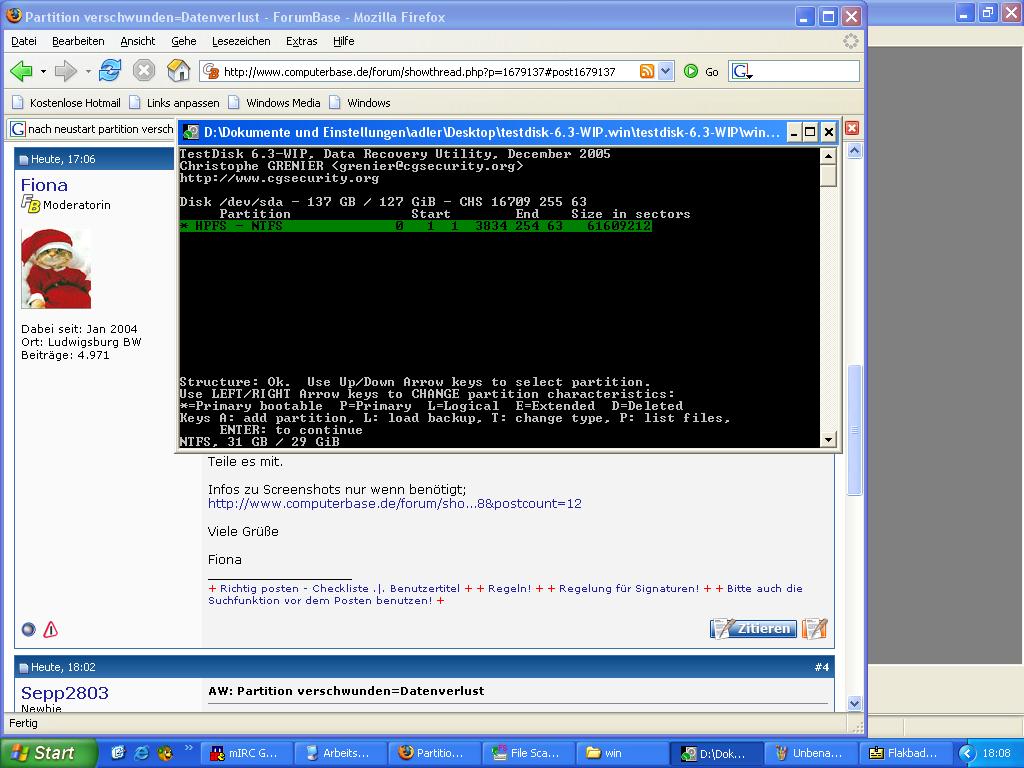This screenshot has width=1024, height=768.
Task: Click post number #4 link
Action: pos(822,667)
